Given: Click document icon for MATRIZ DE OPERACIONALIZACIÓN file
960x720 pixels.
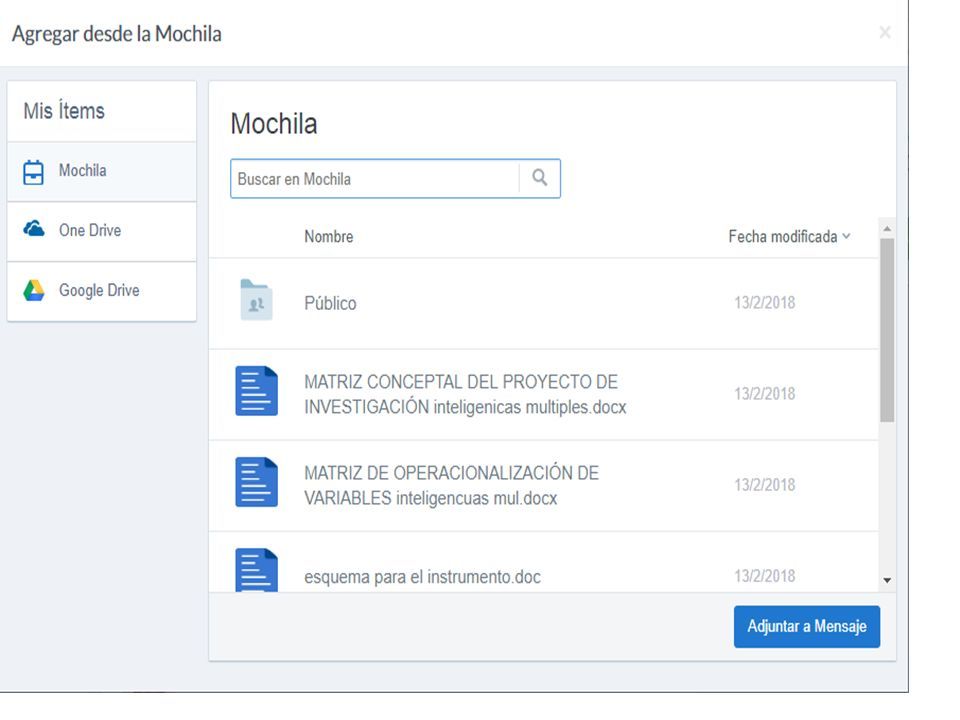Looking at the screenshot, I should (257, 482).
